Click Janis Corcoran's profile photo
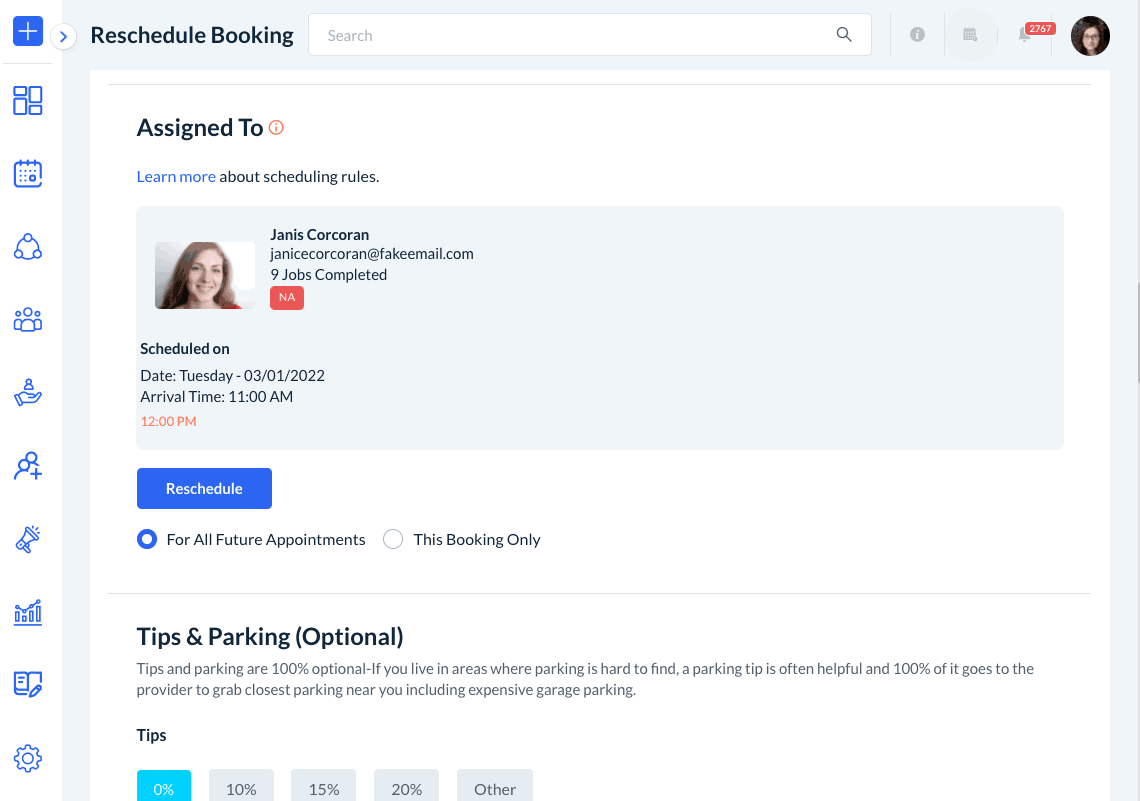 205,275
